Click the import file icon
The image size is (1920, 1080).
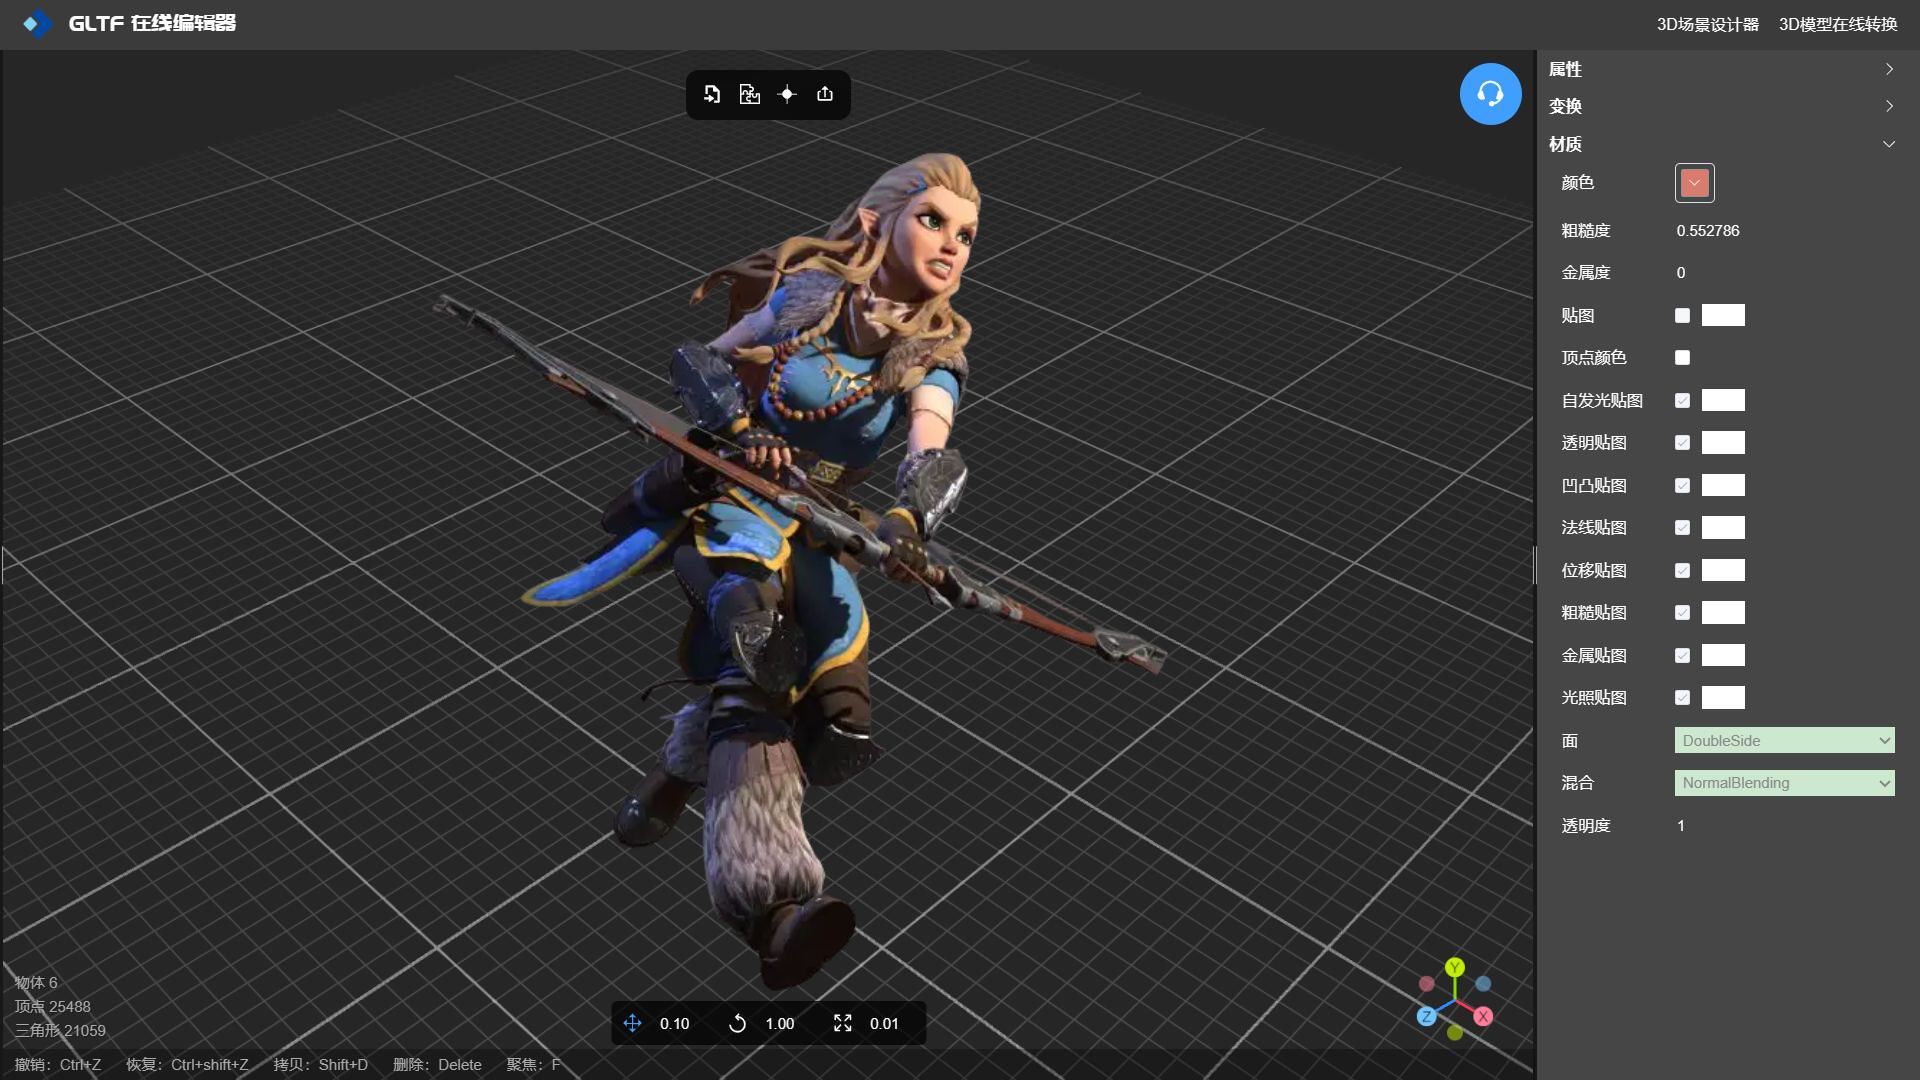[712, 94]
